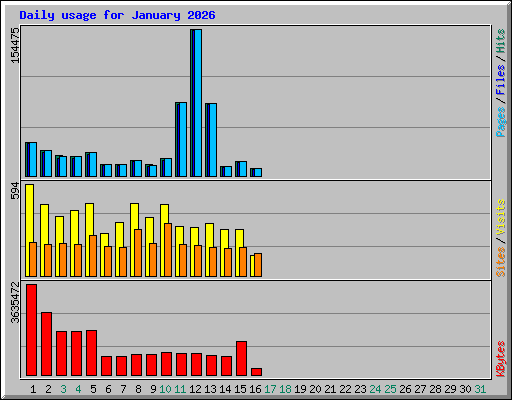Click day label 19 on x-axis
512x400 pixels.
(x=300, y=389)
